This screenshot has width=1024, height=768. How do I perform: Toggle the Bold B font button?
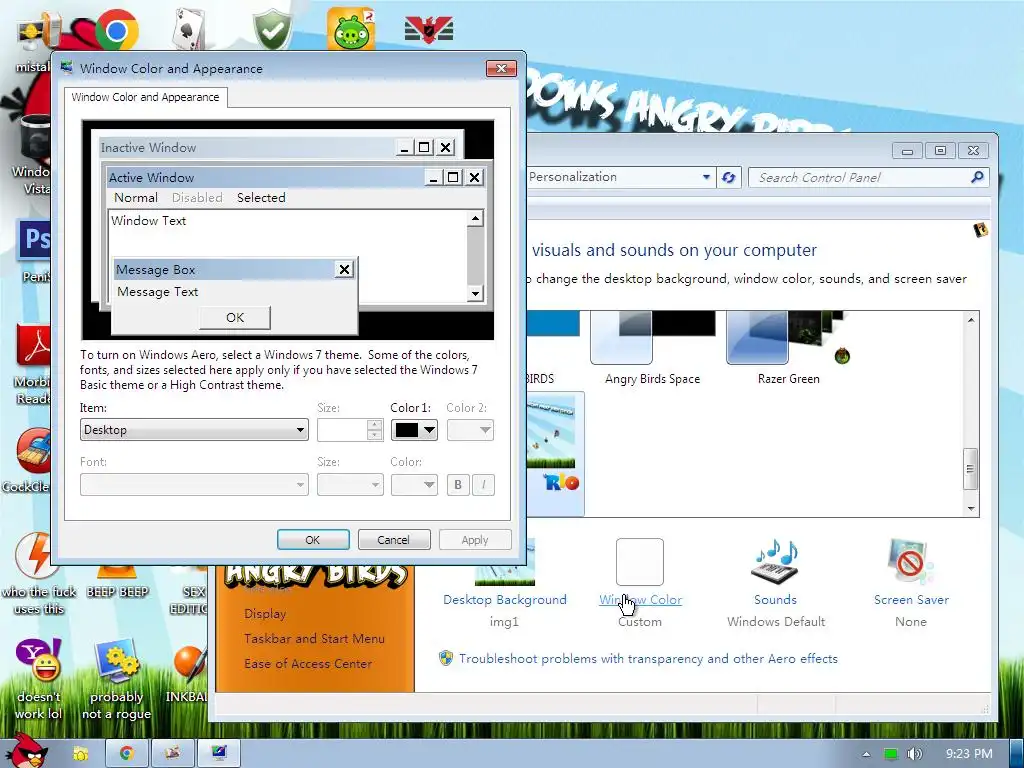tap(458, 485)
